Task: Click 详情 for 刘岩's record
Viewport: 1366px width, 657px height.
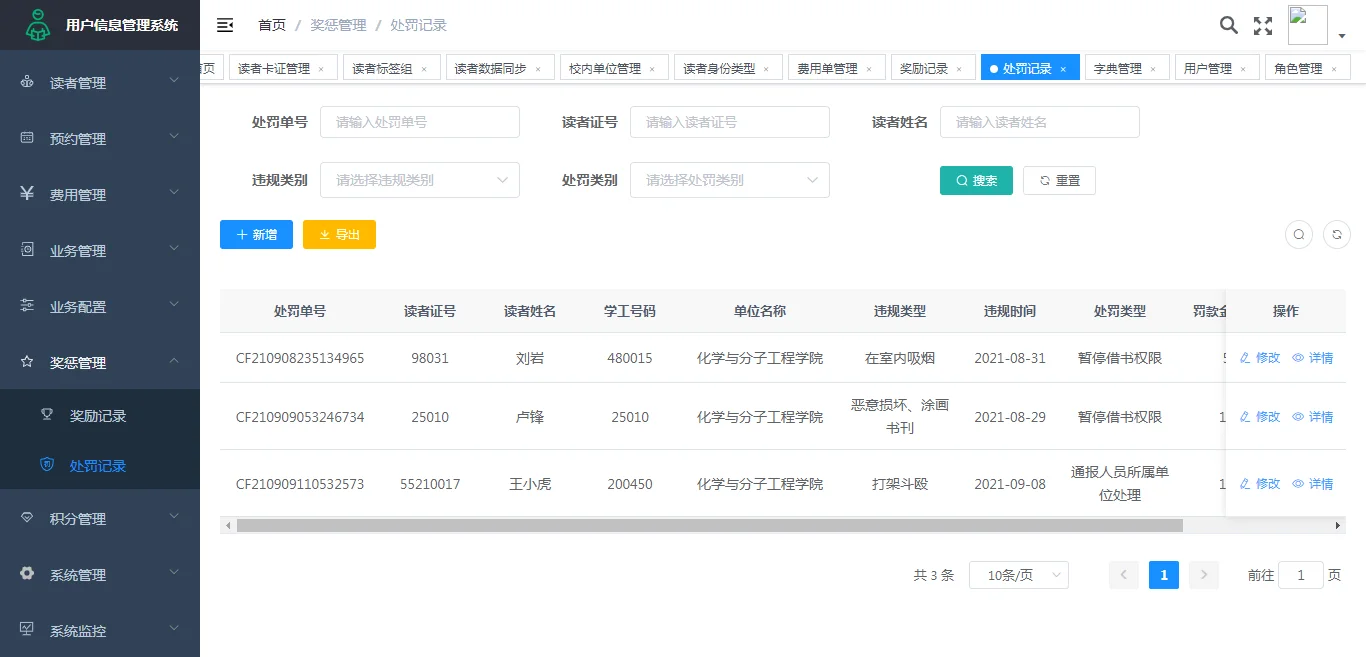Action: pyautogui.click(x=1313, y=358)
